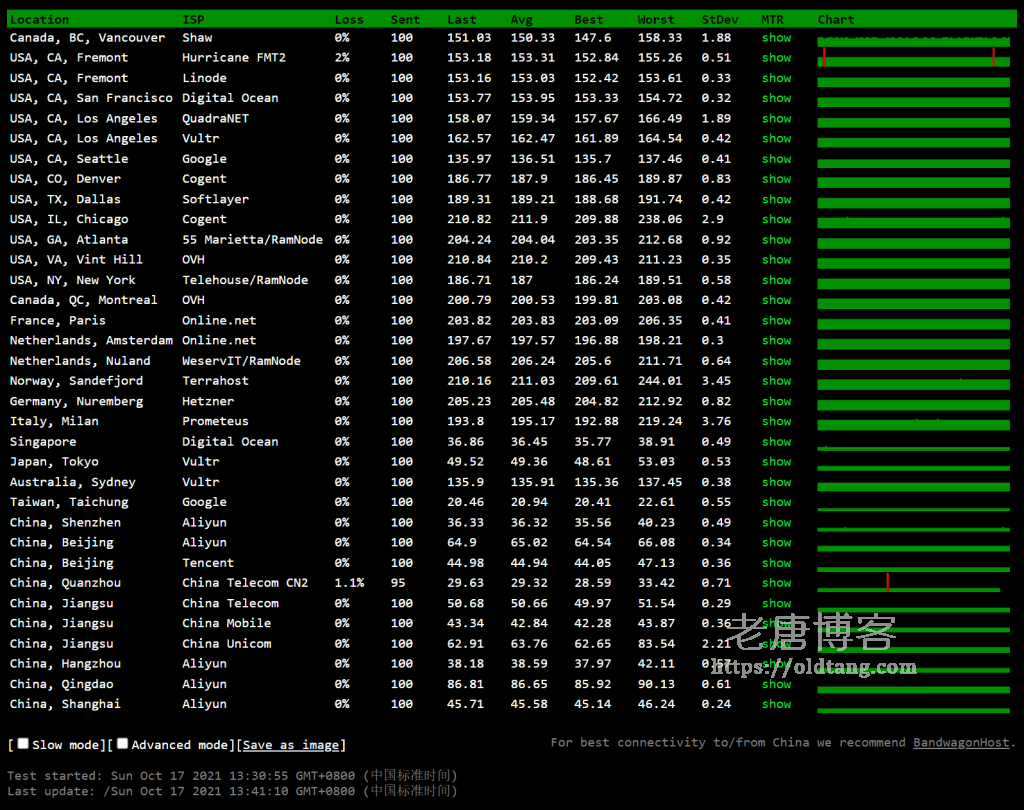Show MTR for Jiangsu China Telecom
Viewport: 1024px width, 810px height.
click(776, 603)
